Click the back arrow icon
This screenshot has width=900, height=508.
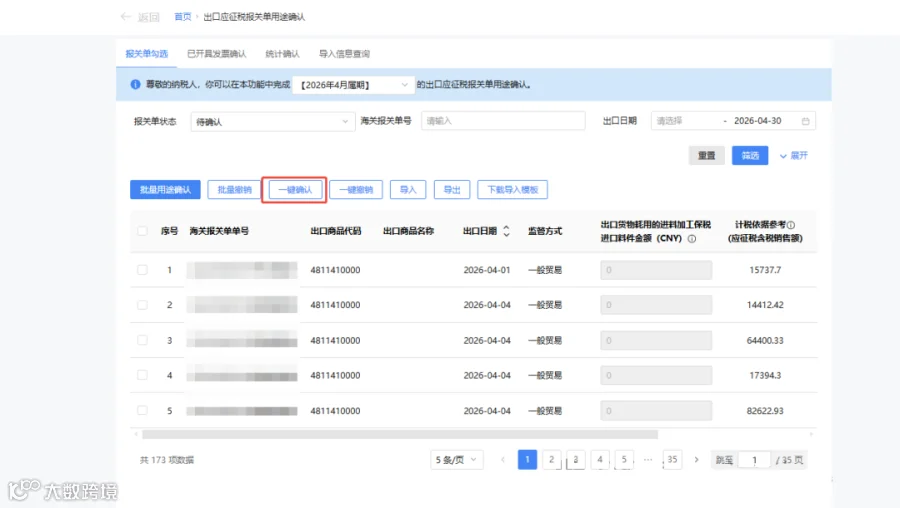pyautogui.click(x=126, y=17)
